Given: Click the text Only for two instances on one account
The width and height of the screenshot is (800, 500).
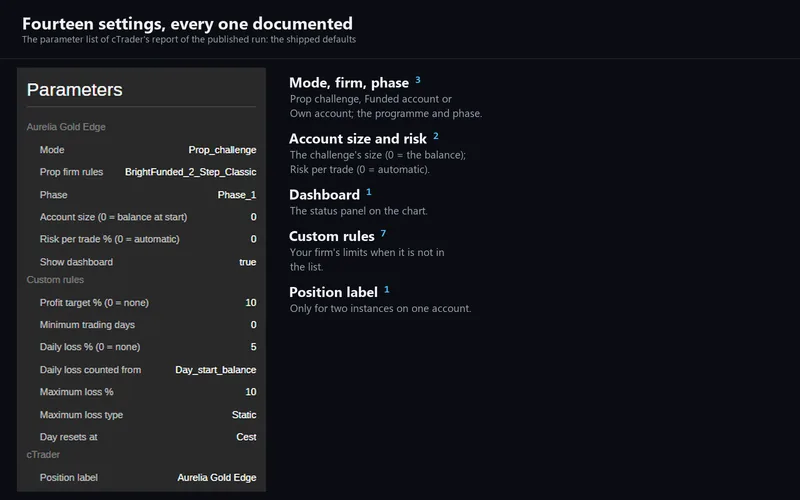Looking at the screenshot, I should [x=381, y=308].
